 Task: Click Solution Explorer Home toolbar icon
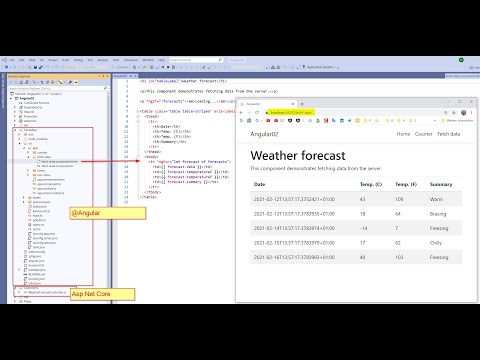(21, 82)
